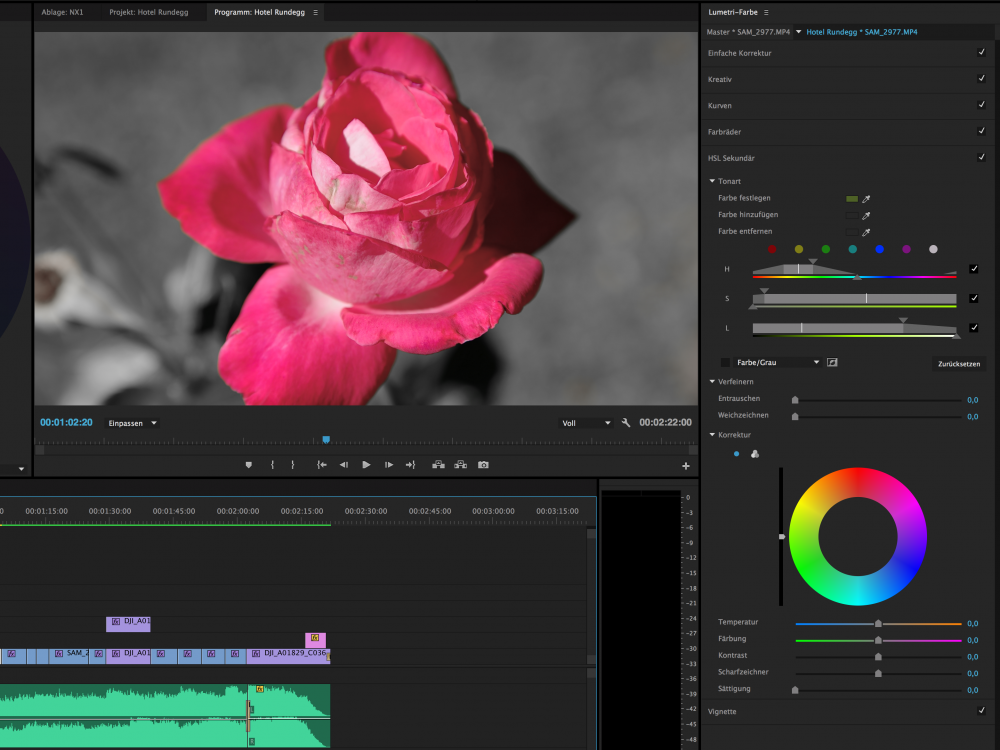Add a marker with the marker icon
This screenshot has width=1000, height=750.
[249, 465]
